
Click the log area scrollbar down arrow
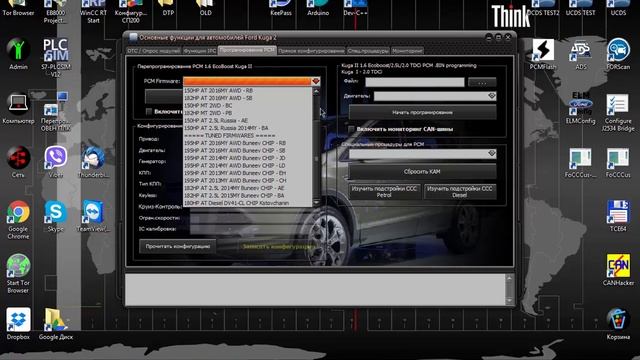coord(509,301)
